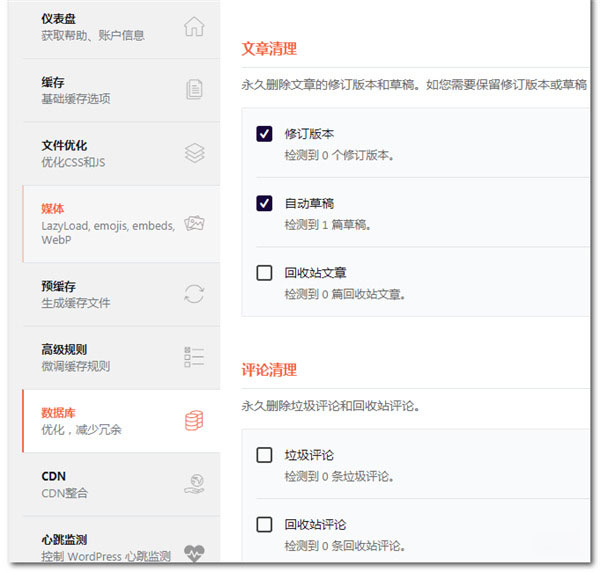This screenshot has width=600, height=572.
Task: Select the 媒体 sidebar tab
Action: [52, 209]
